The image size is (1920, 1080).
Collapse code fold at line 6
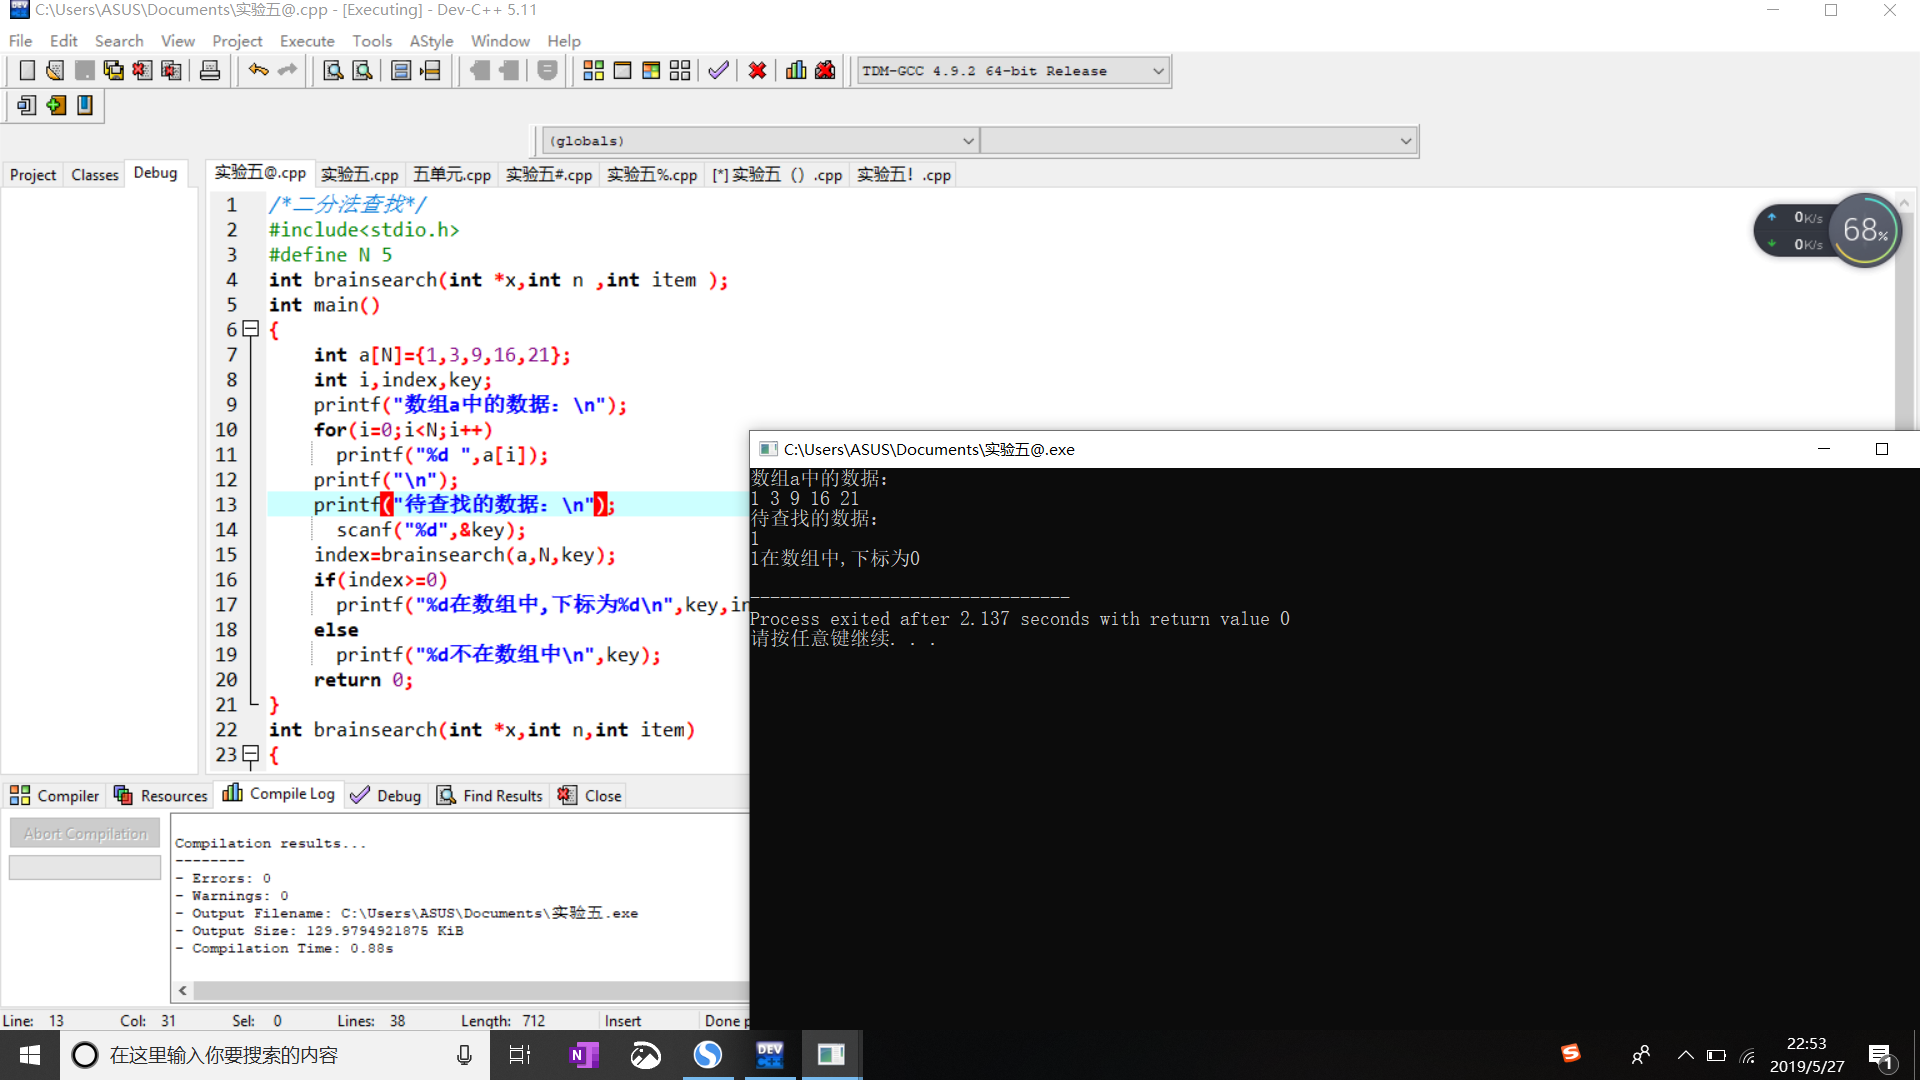coord(251,329)
